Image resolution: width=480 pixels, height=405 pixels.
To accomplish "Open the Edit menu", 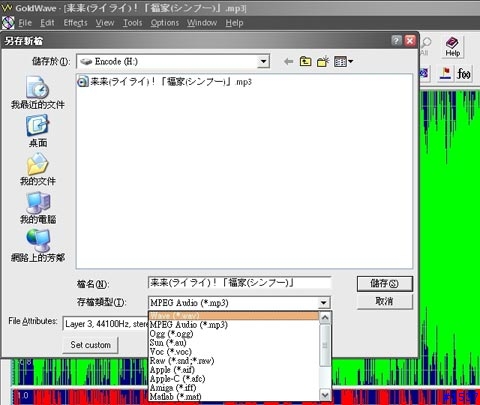I will (47, 23).
